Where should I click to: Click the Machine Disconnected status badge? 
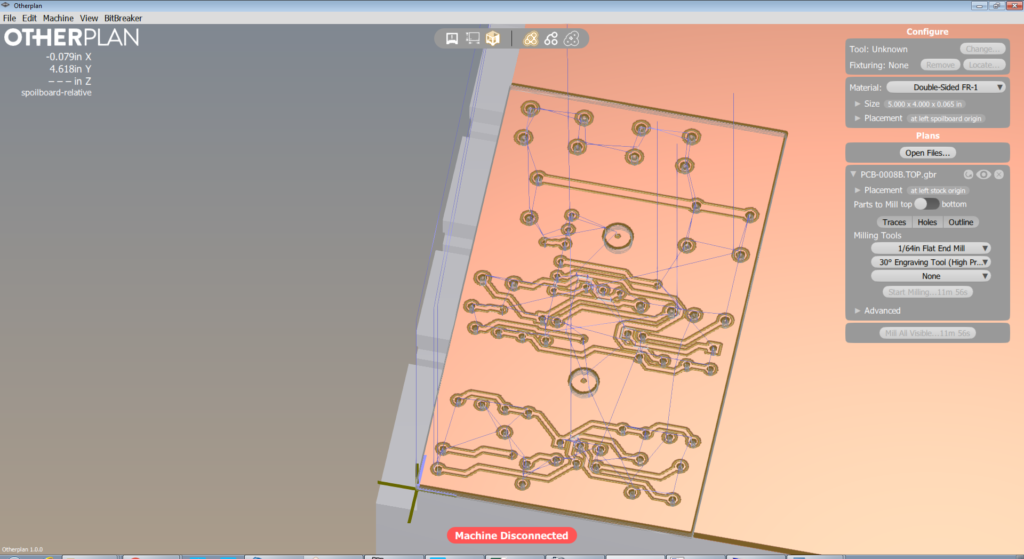coord(511,535)
